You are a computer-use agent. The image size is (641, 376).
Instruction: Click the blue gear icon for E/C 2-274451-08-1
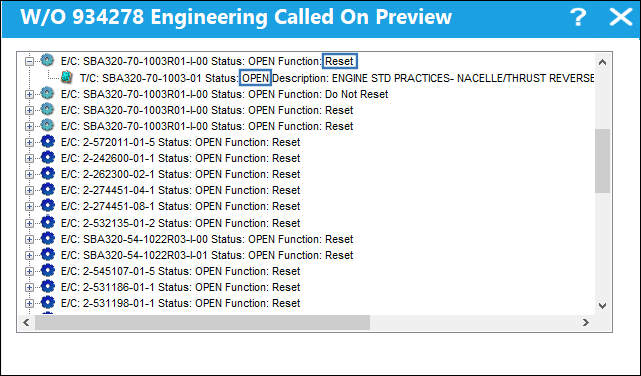[x=47, y=206]
